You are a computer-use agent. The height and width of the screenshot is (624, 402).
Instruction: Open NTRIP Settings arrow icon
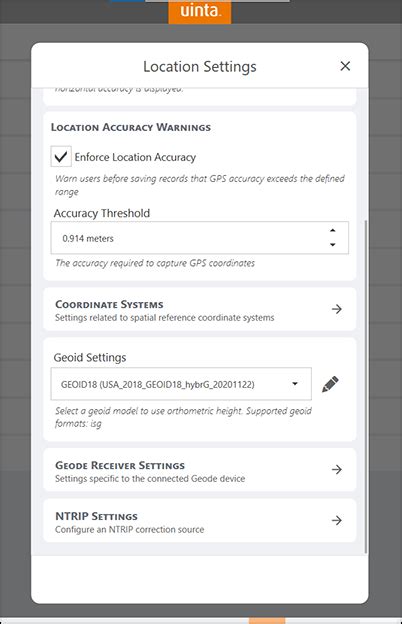coord(337,521)
